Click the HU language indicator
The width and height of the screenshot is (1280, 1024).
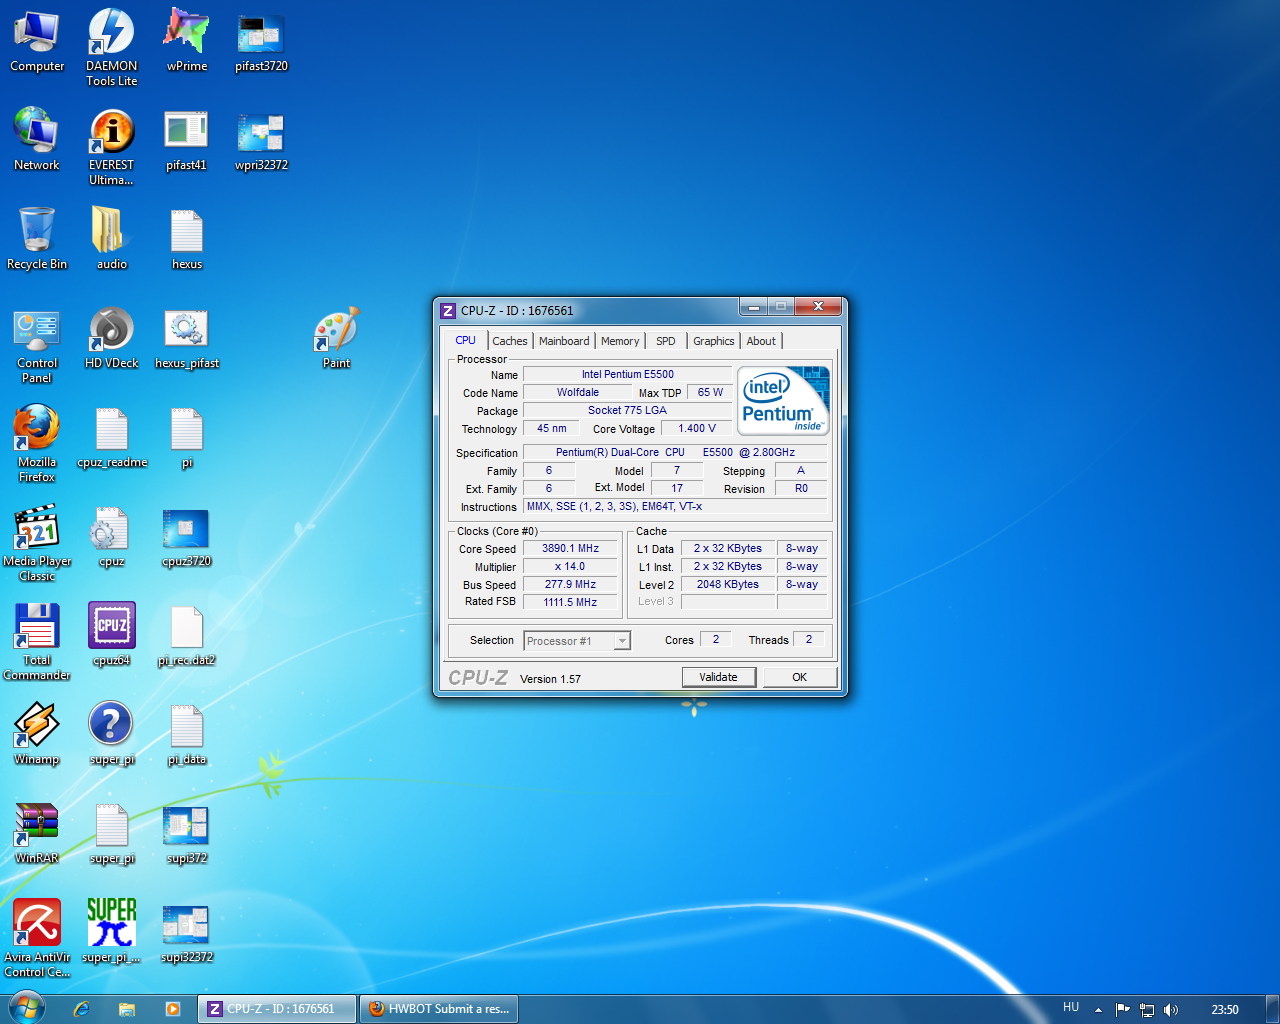click(x=1071, y=1007)
